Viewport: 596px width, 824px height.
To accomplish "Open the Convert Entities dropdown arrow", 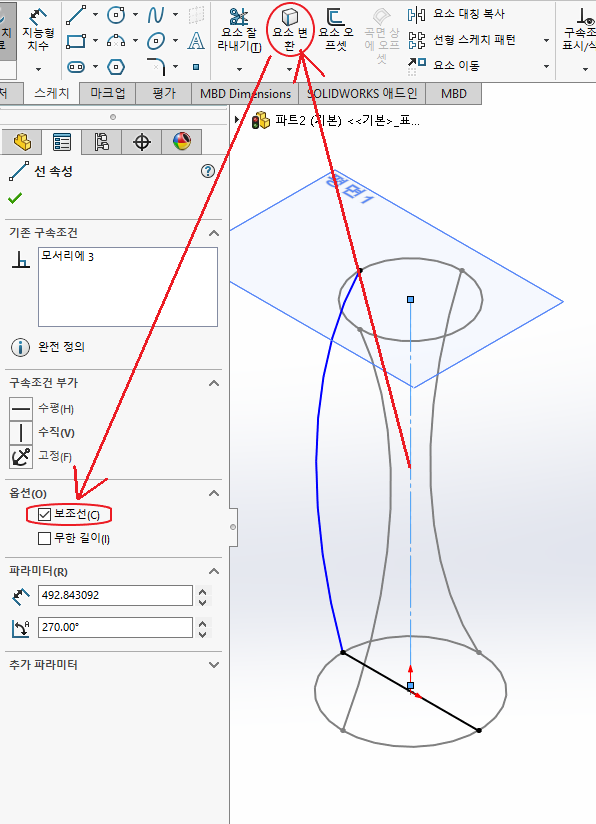I will [x=290, y=69].
